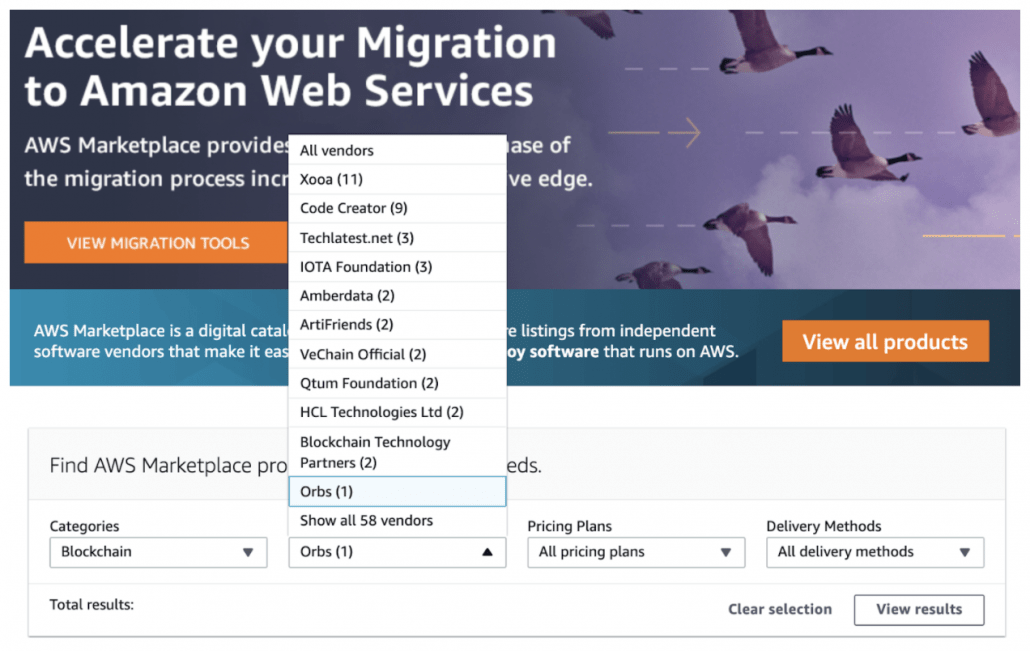Image resolution: width=1030 pixels, height=651 pixels.
Task: Click the Delivery Methods dropdown arrow
Action: (x=964, y=552)
